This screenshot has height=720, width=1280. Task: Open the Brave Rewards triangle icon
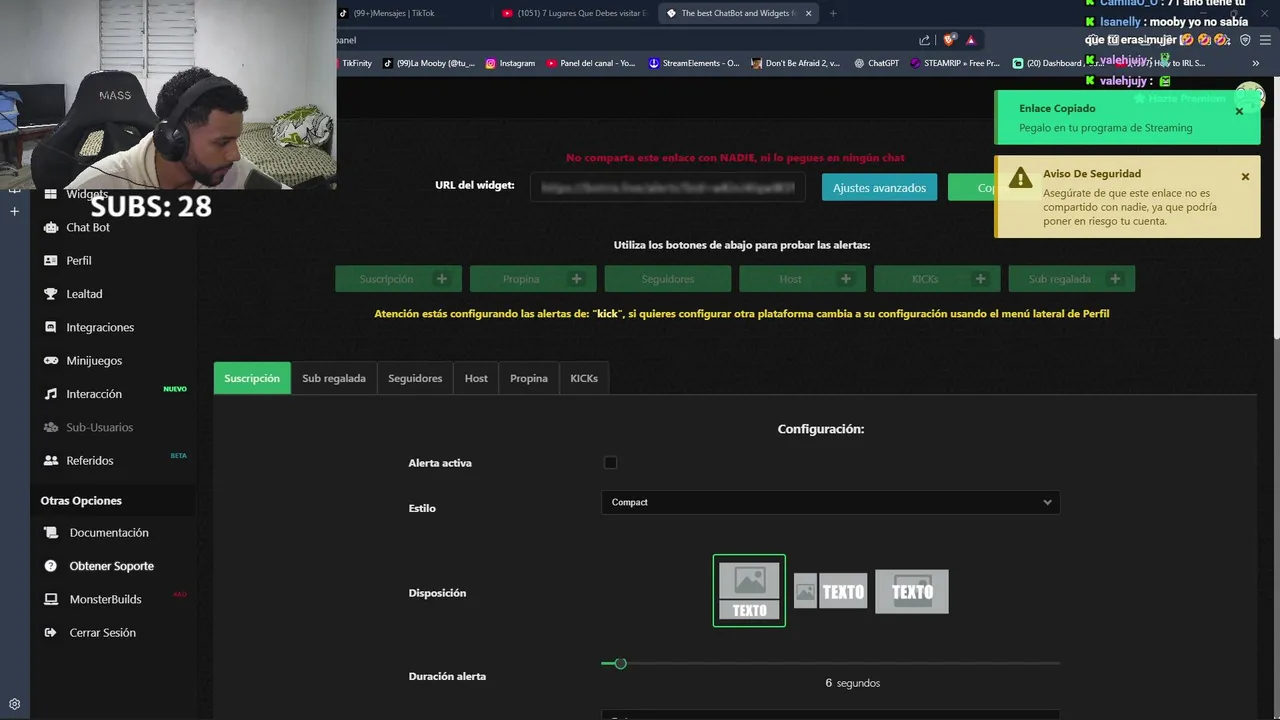coord(970,40)
